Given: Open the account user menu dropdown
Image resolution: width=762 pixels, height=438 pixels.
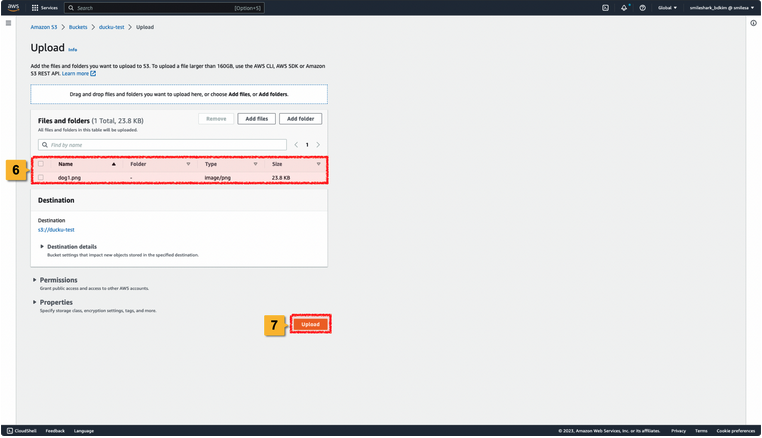Looking at the screenshot, I should pos(718,7).
